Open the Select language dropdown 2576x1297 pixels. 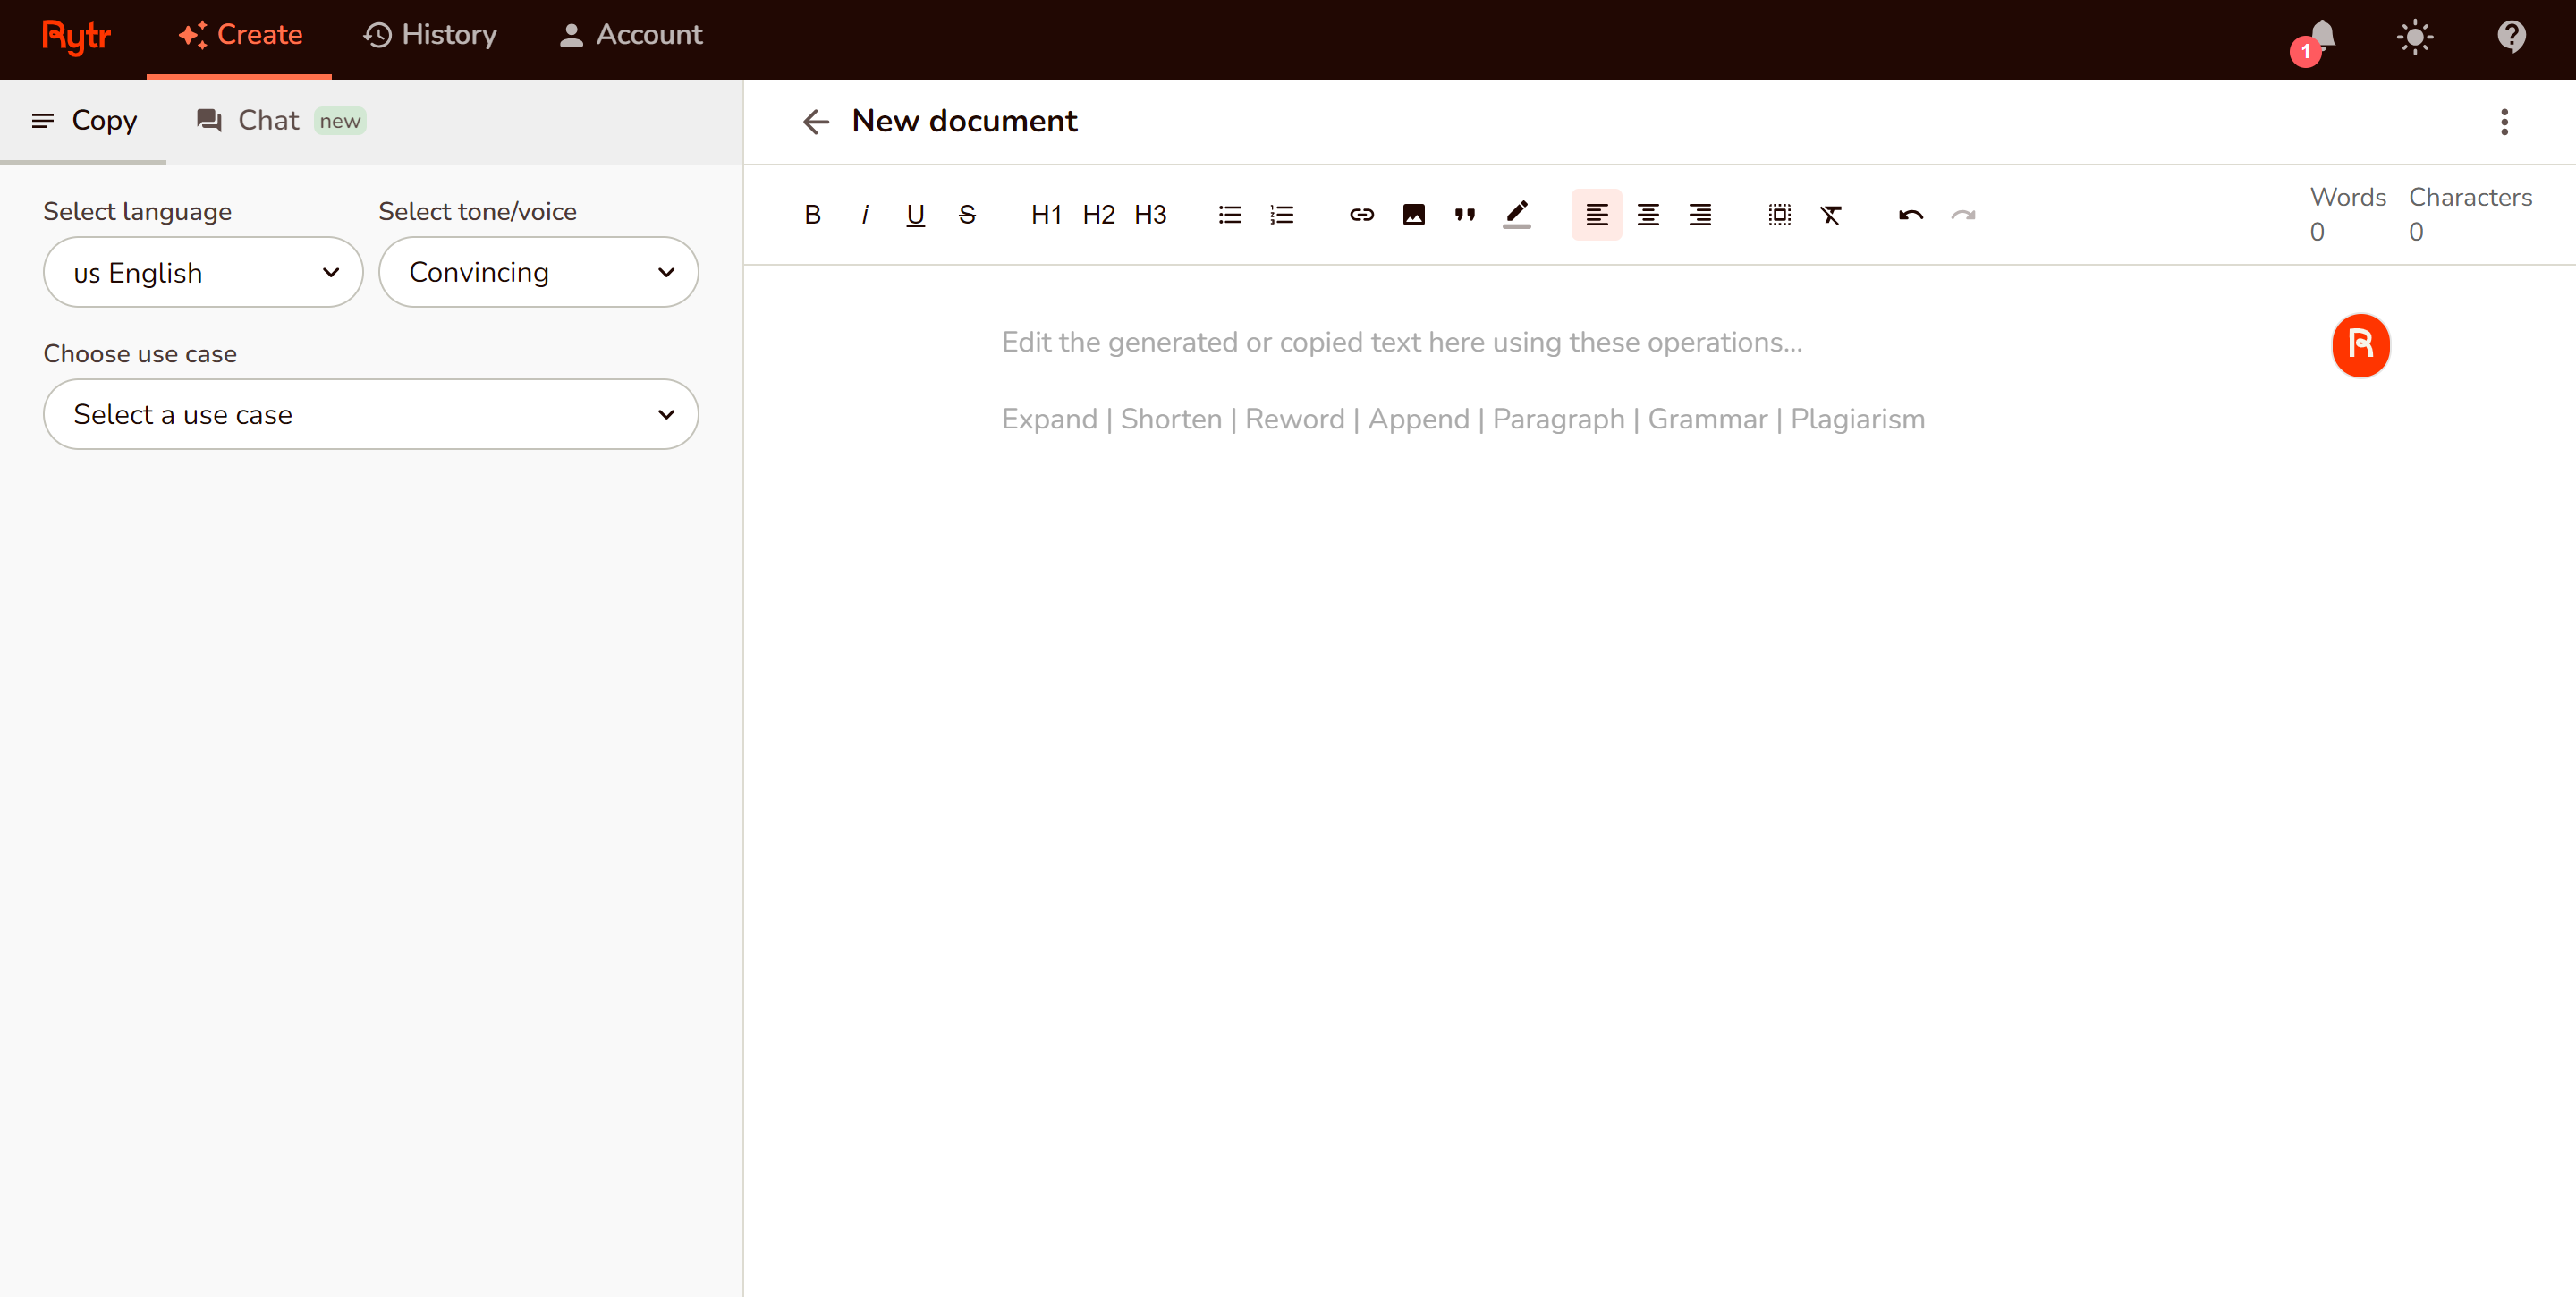pos(203,272)
